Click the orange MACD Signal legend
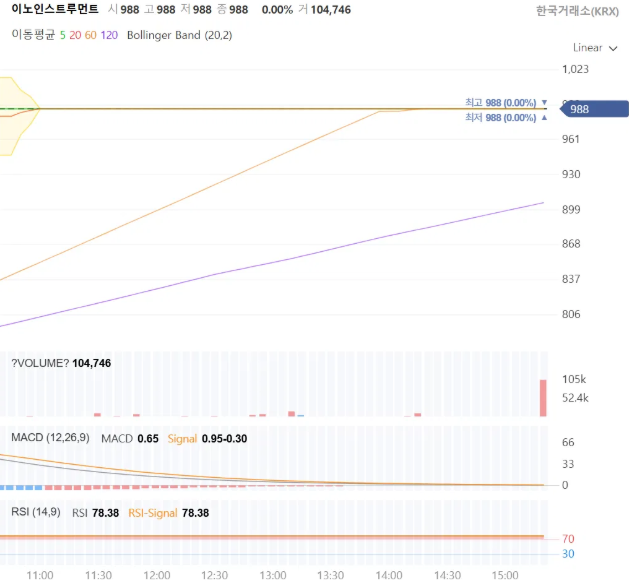Image resolution: width=629 pixels, height=581 pixels. [182, 439]
